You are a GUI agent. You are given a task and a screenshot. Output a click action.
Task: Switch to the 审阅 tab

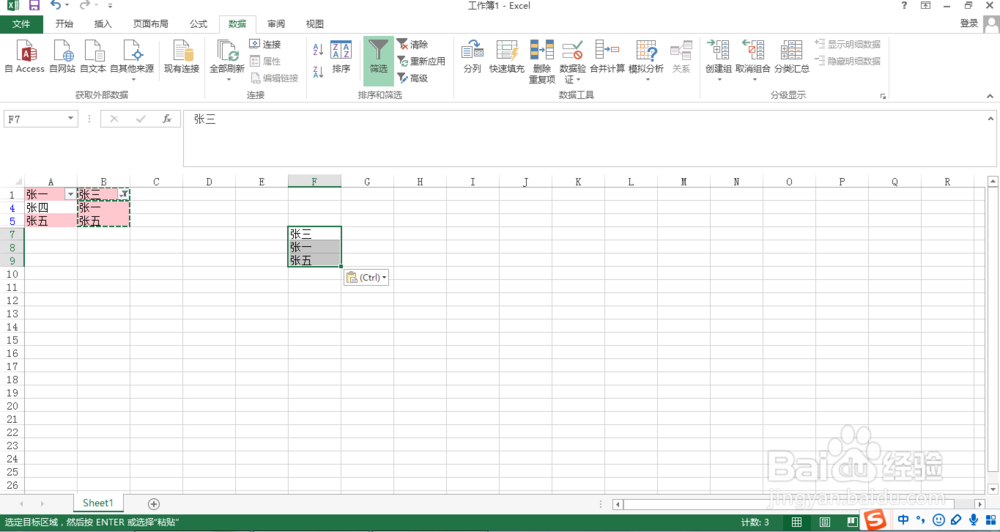[276, 24]
